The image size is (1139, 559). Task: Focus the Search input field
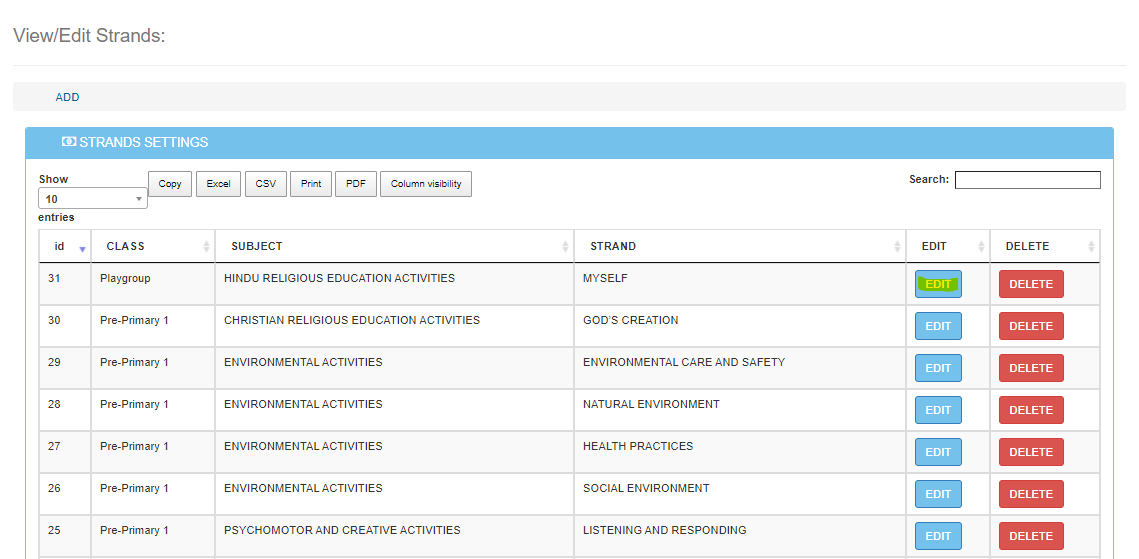[x=1027, y=180]
